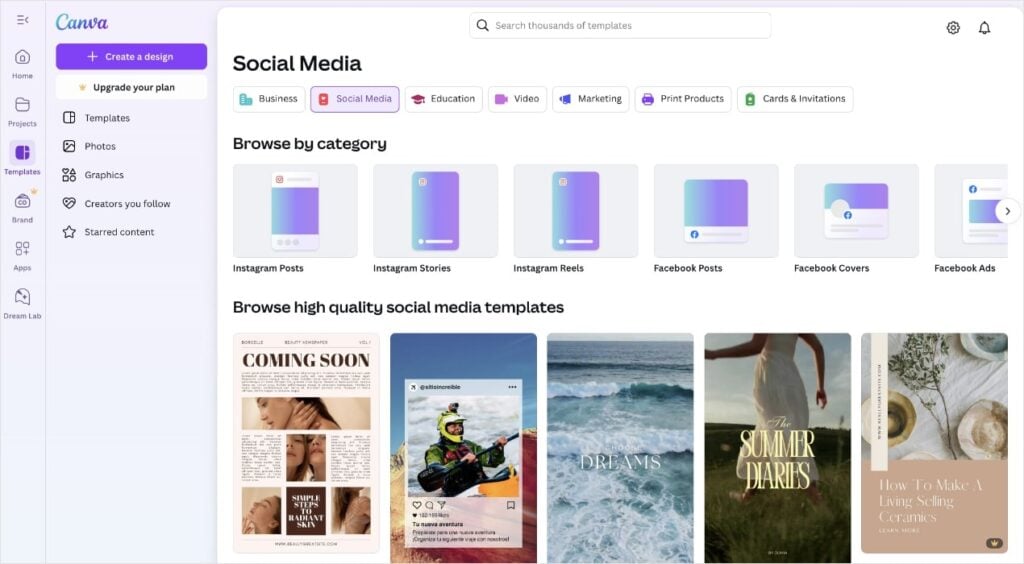Open kayaker Instagram post template
Screen dimensions: 1024x564
[x=463, y=448]
